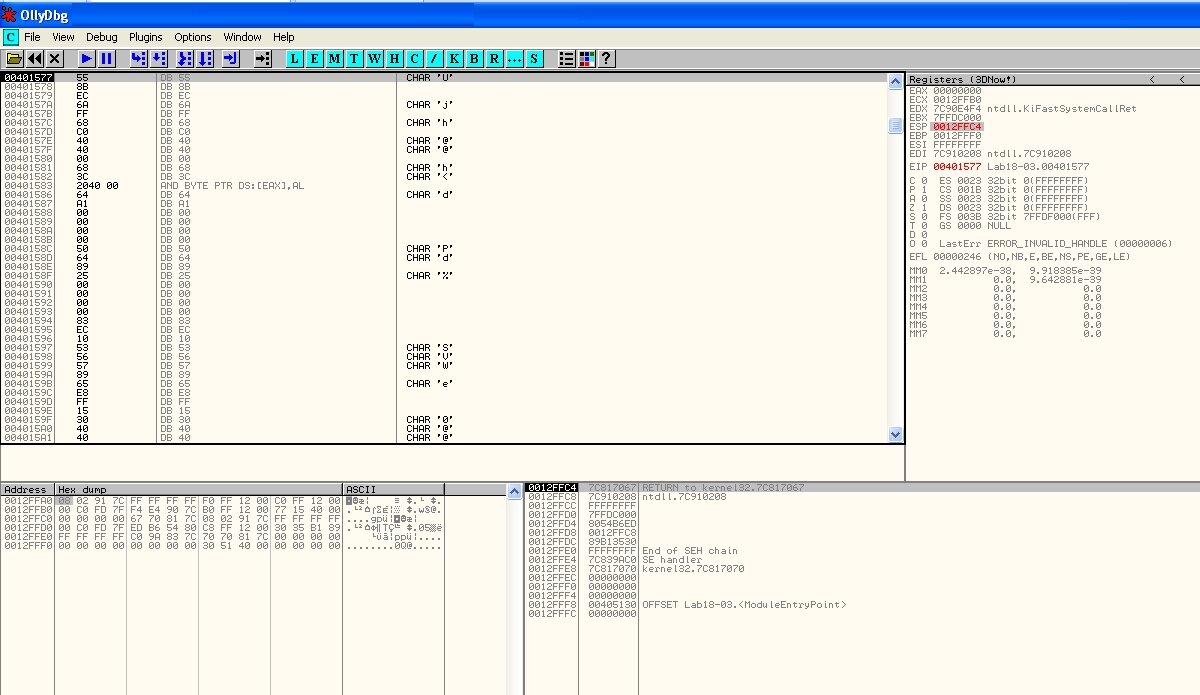Open the Debug menu
The image size is (1200, 695).
101,37
